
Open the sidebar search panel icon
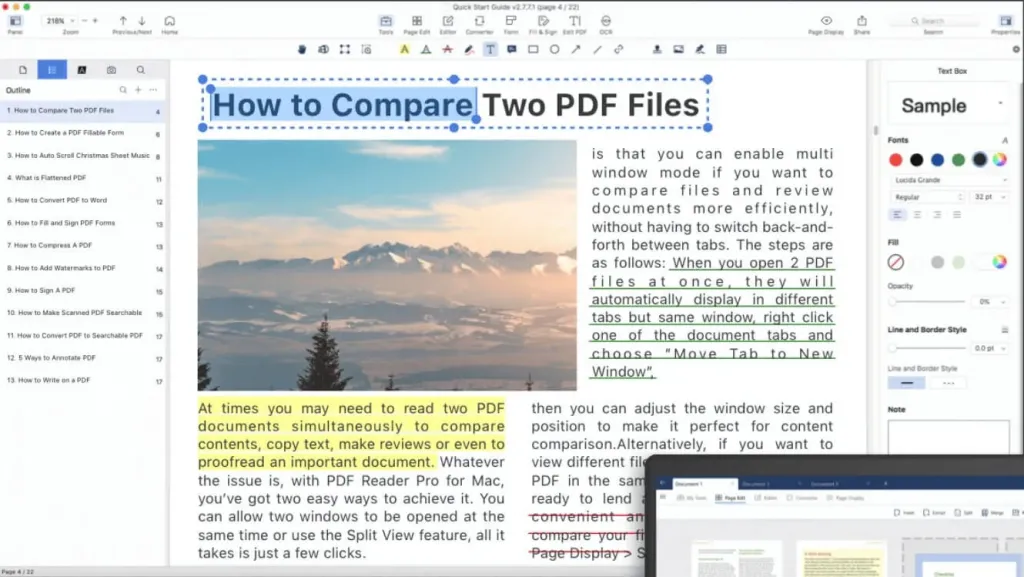[140, 70]
